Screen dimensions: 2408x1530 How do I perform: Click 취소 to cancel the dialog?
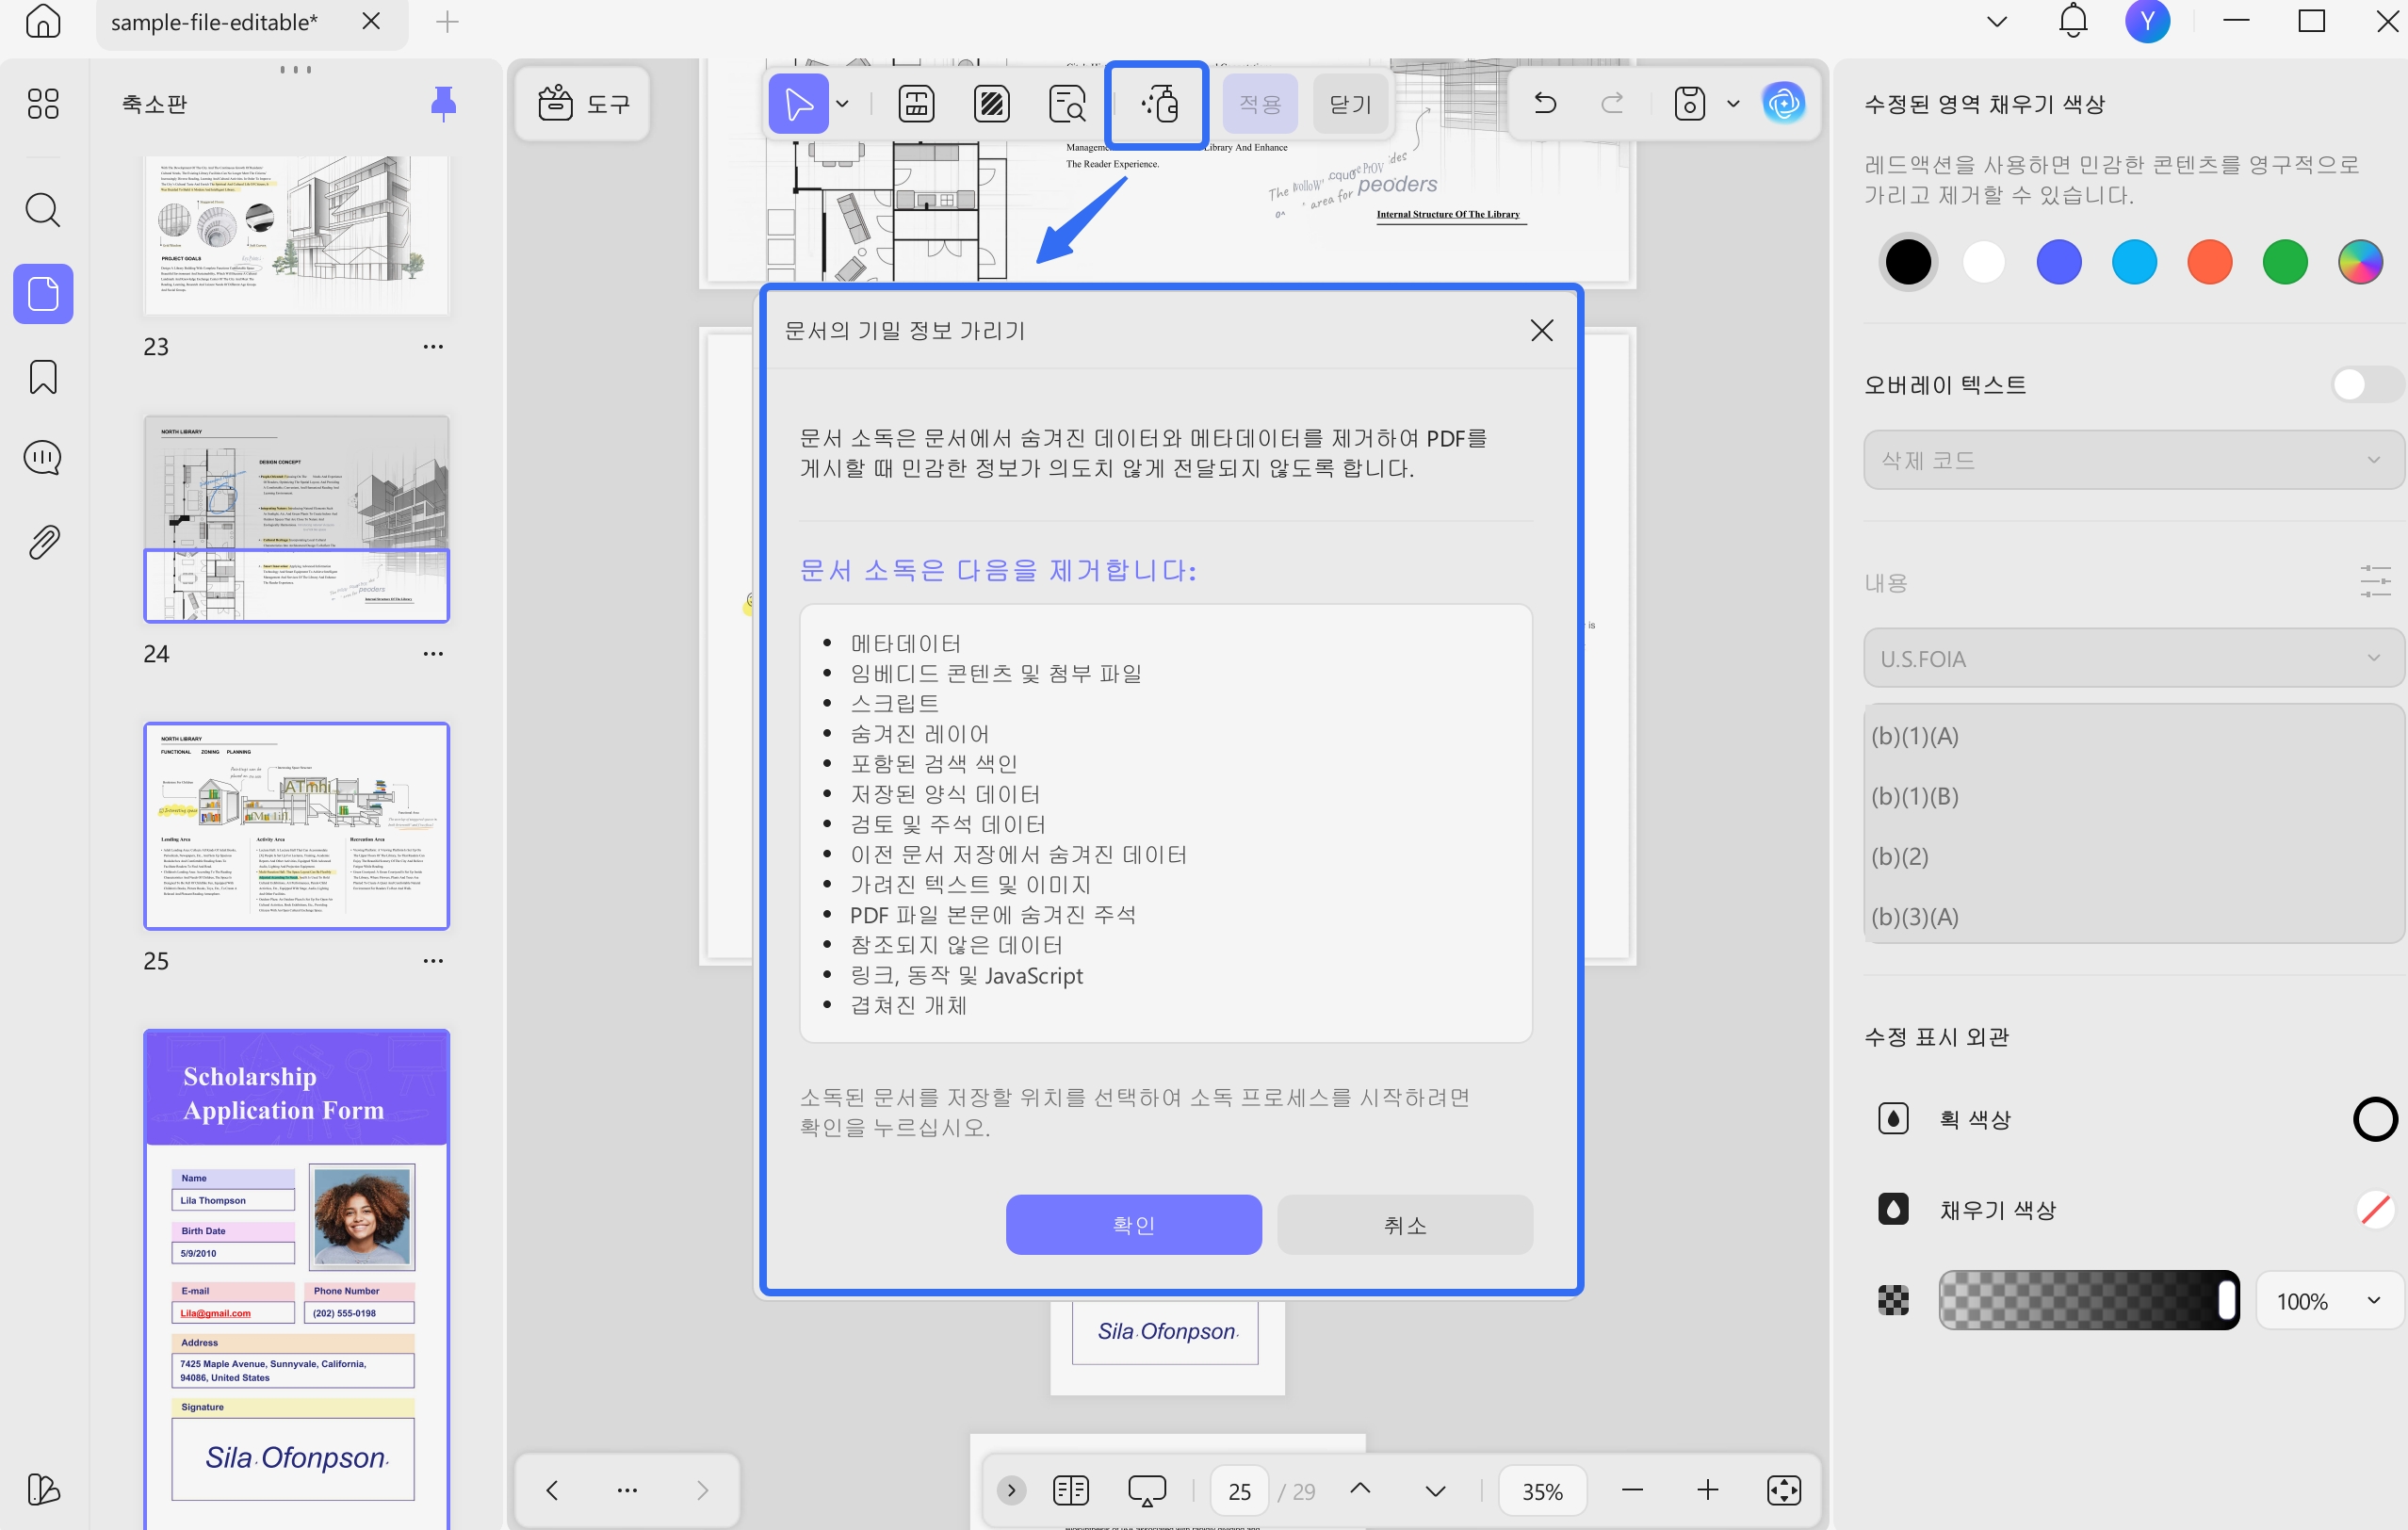click(1405, 1225)
